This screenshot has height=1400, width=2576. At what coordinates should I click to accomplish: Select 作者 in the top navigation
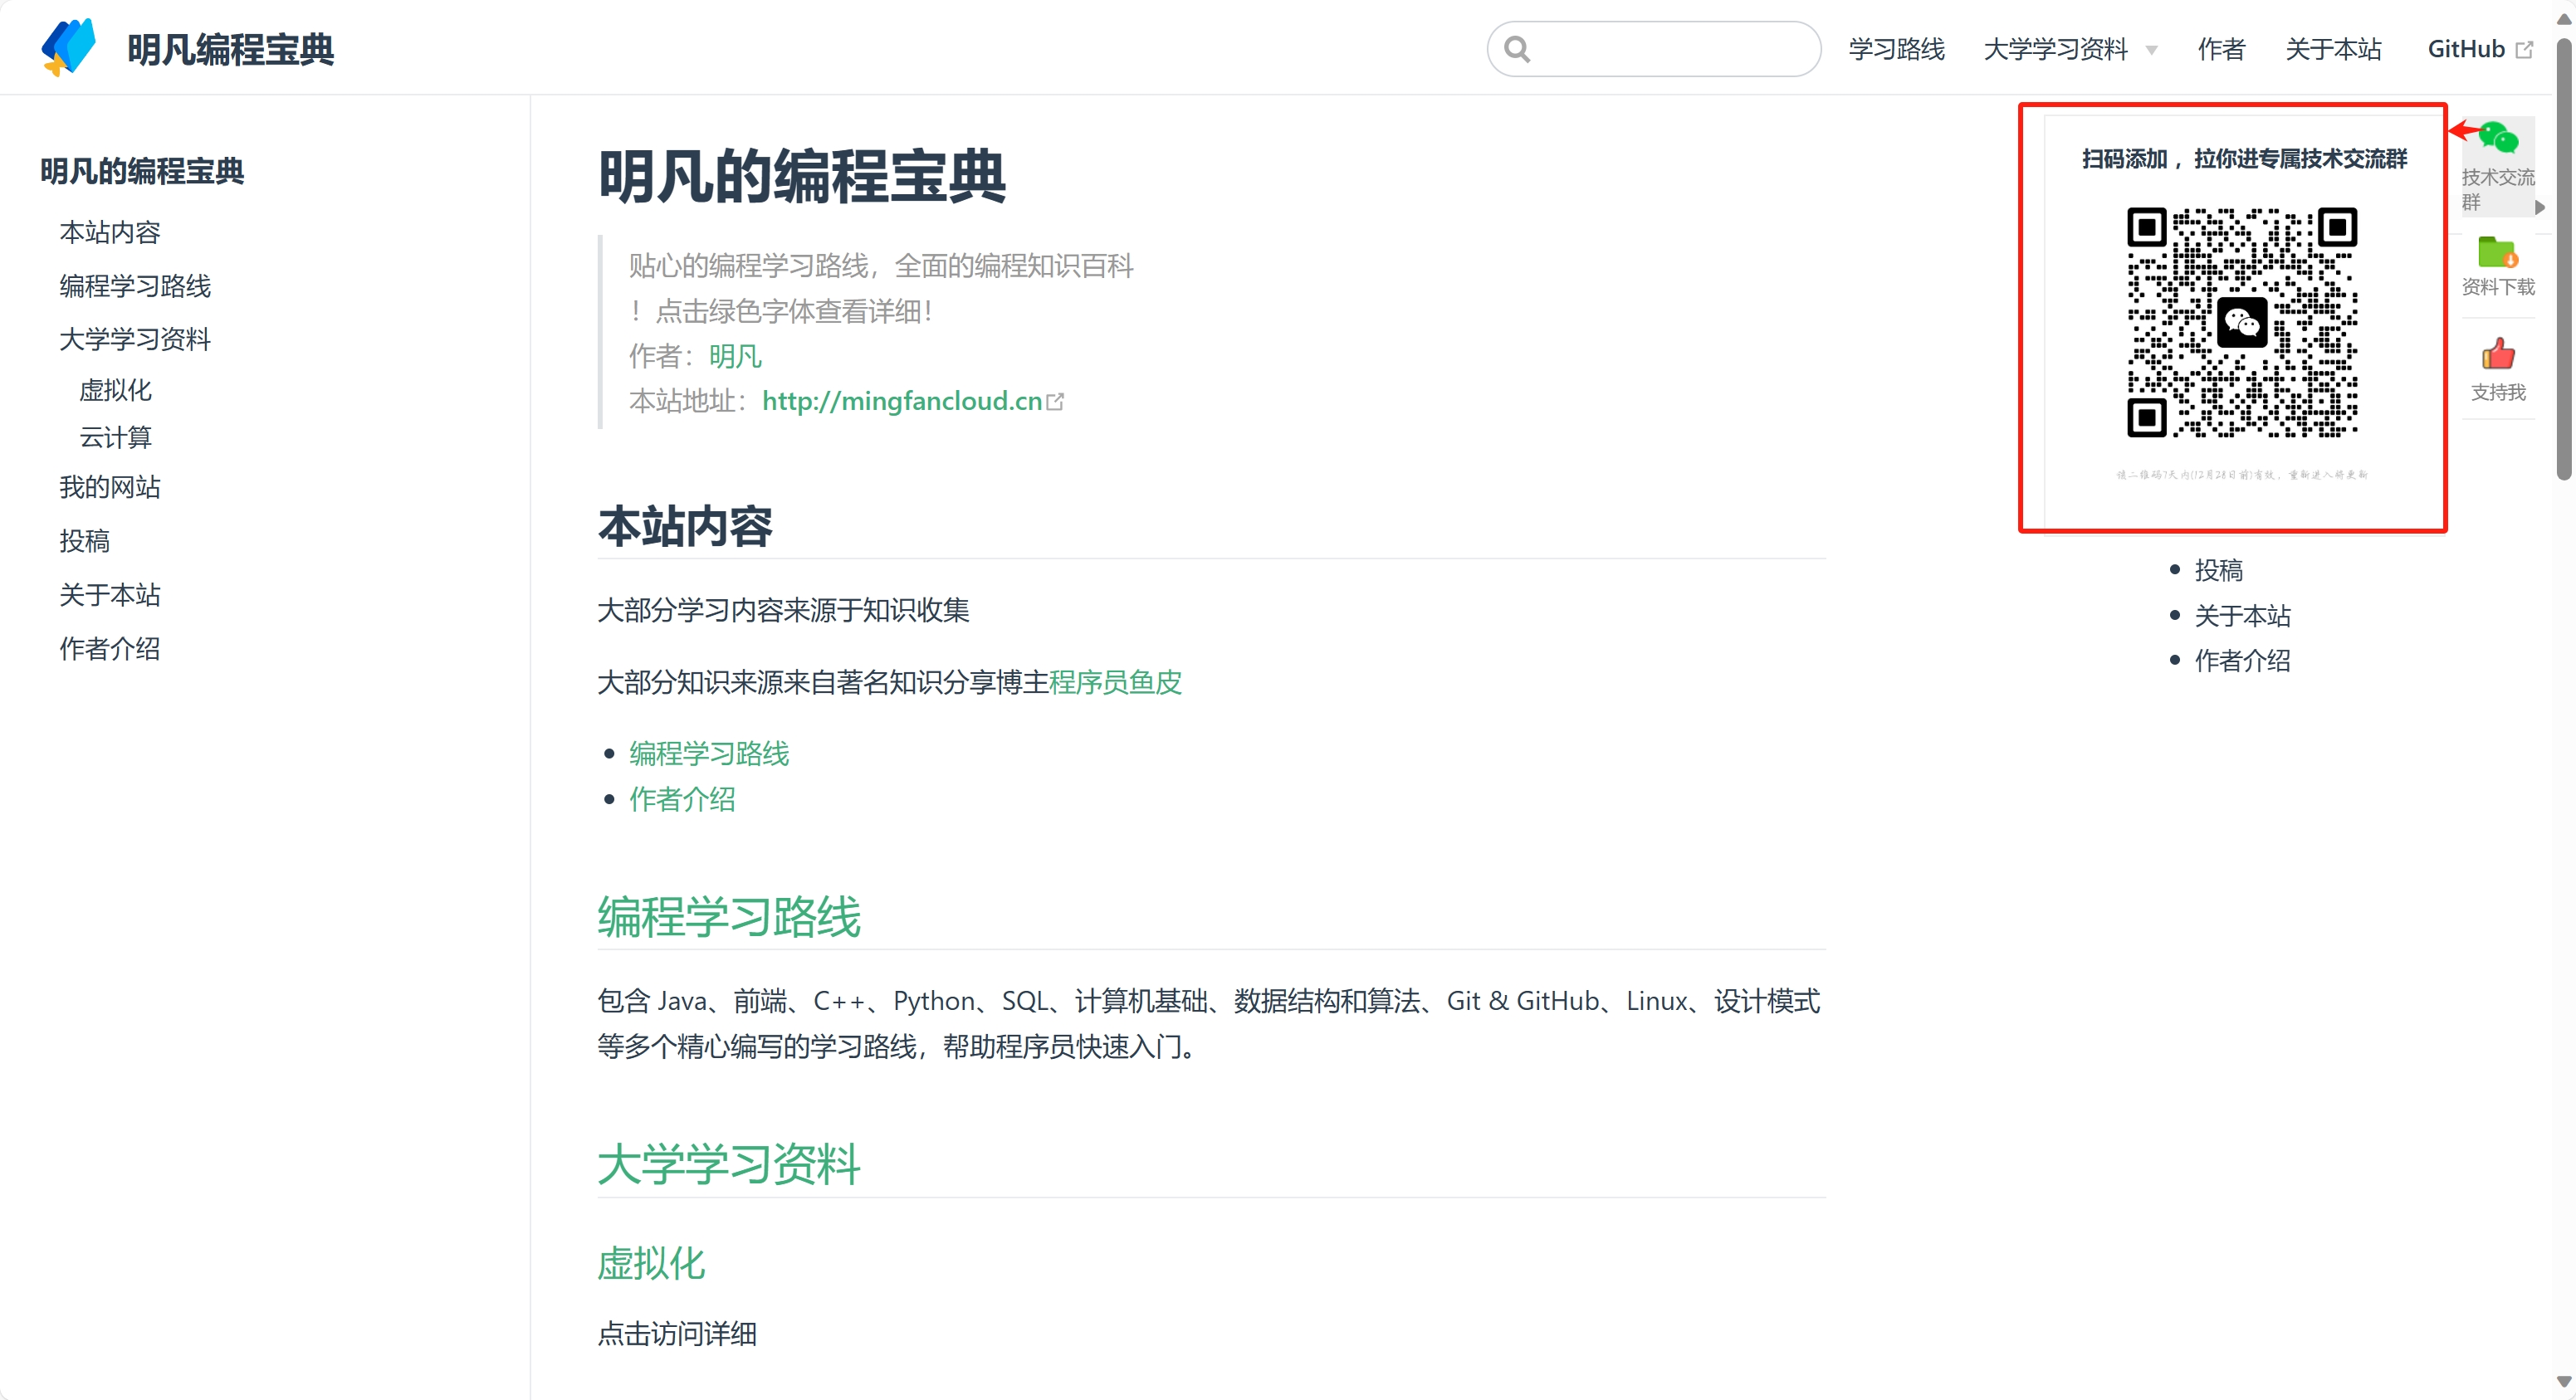[2221, 49]
